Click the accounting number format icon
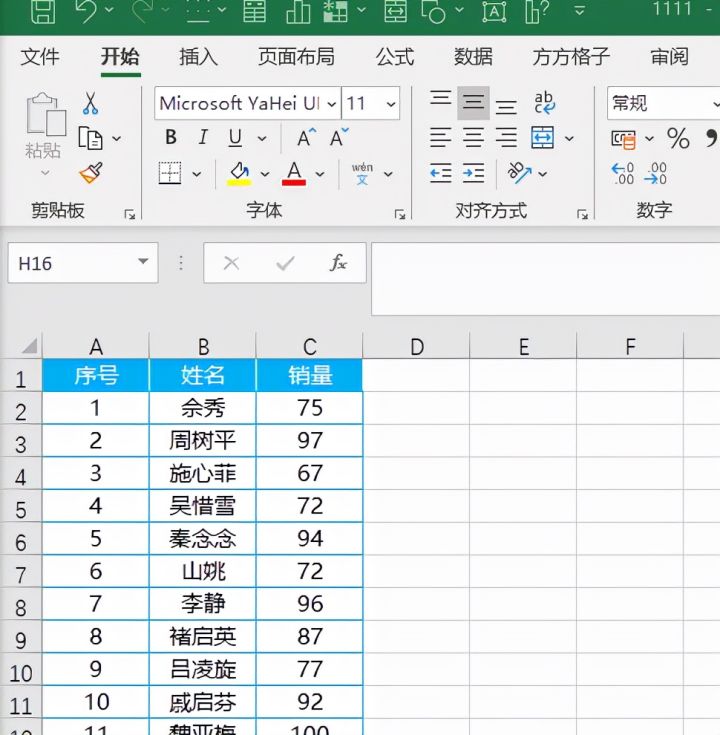The height and width of the screenshot is (735, 720). [623, 139]
